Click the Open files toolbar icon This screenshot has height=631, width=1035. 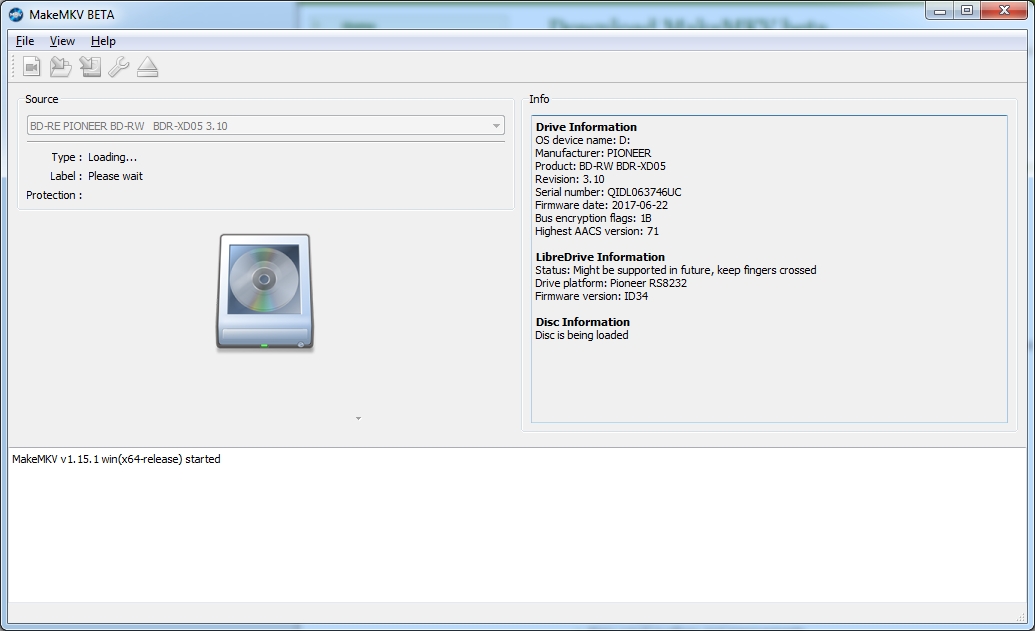[32, 67]
